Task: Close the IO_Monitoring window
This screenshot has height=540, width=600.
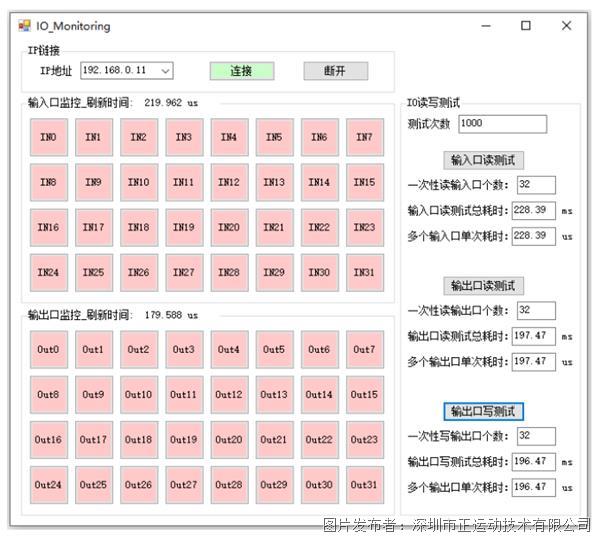Action: 567,26
